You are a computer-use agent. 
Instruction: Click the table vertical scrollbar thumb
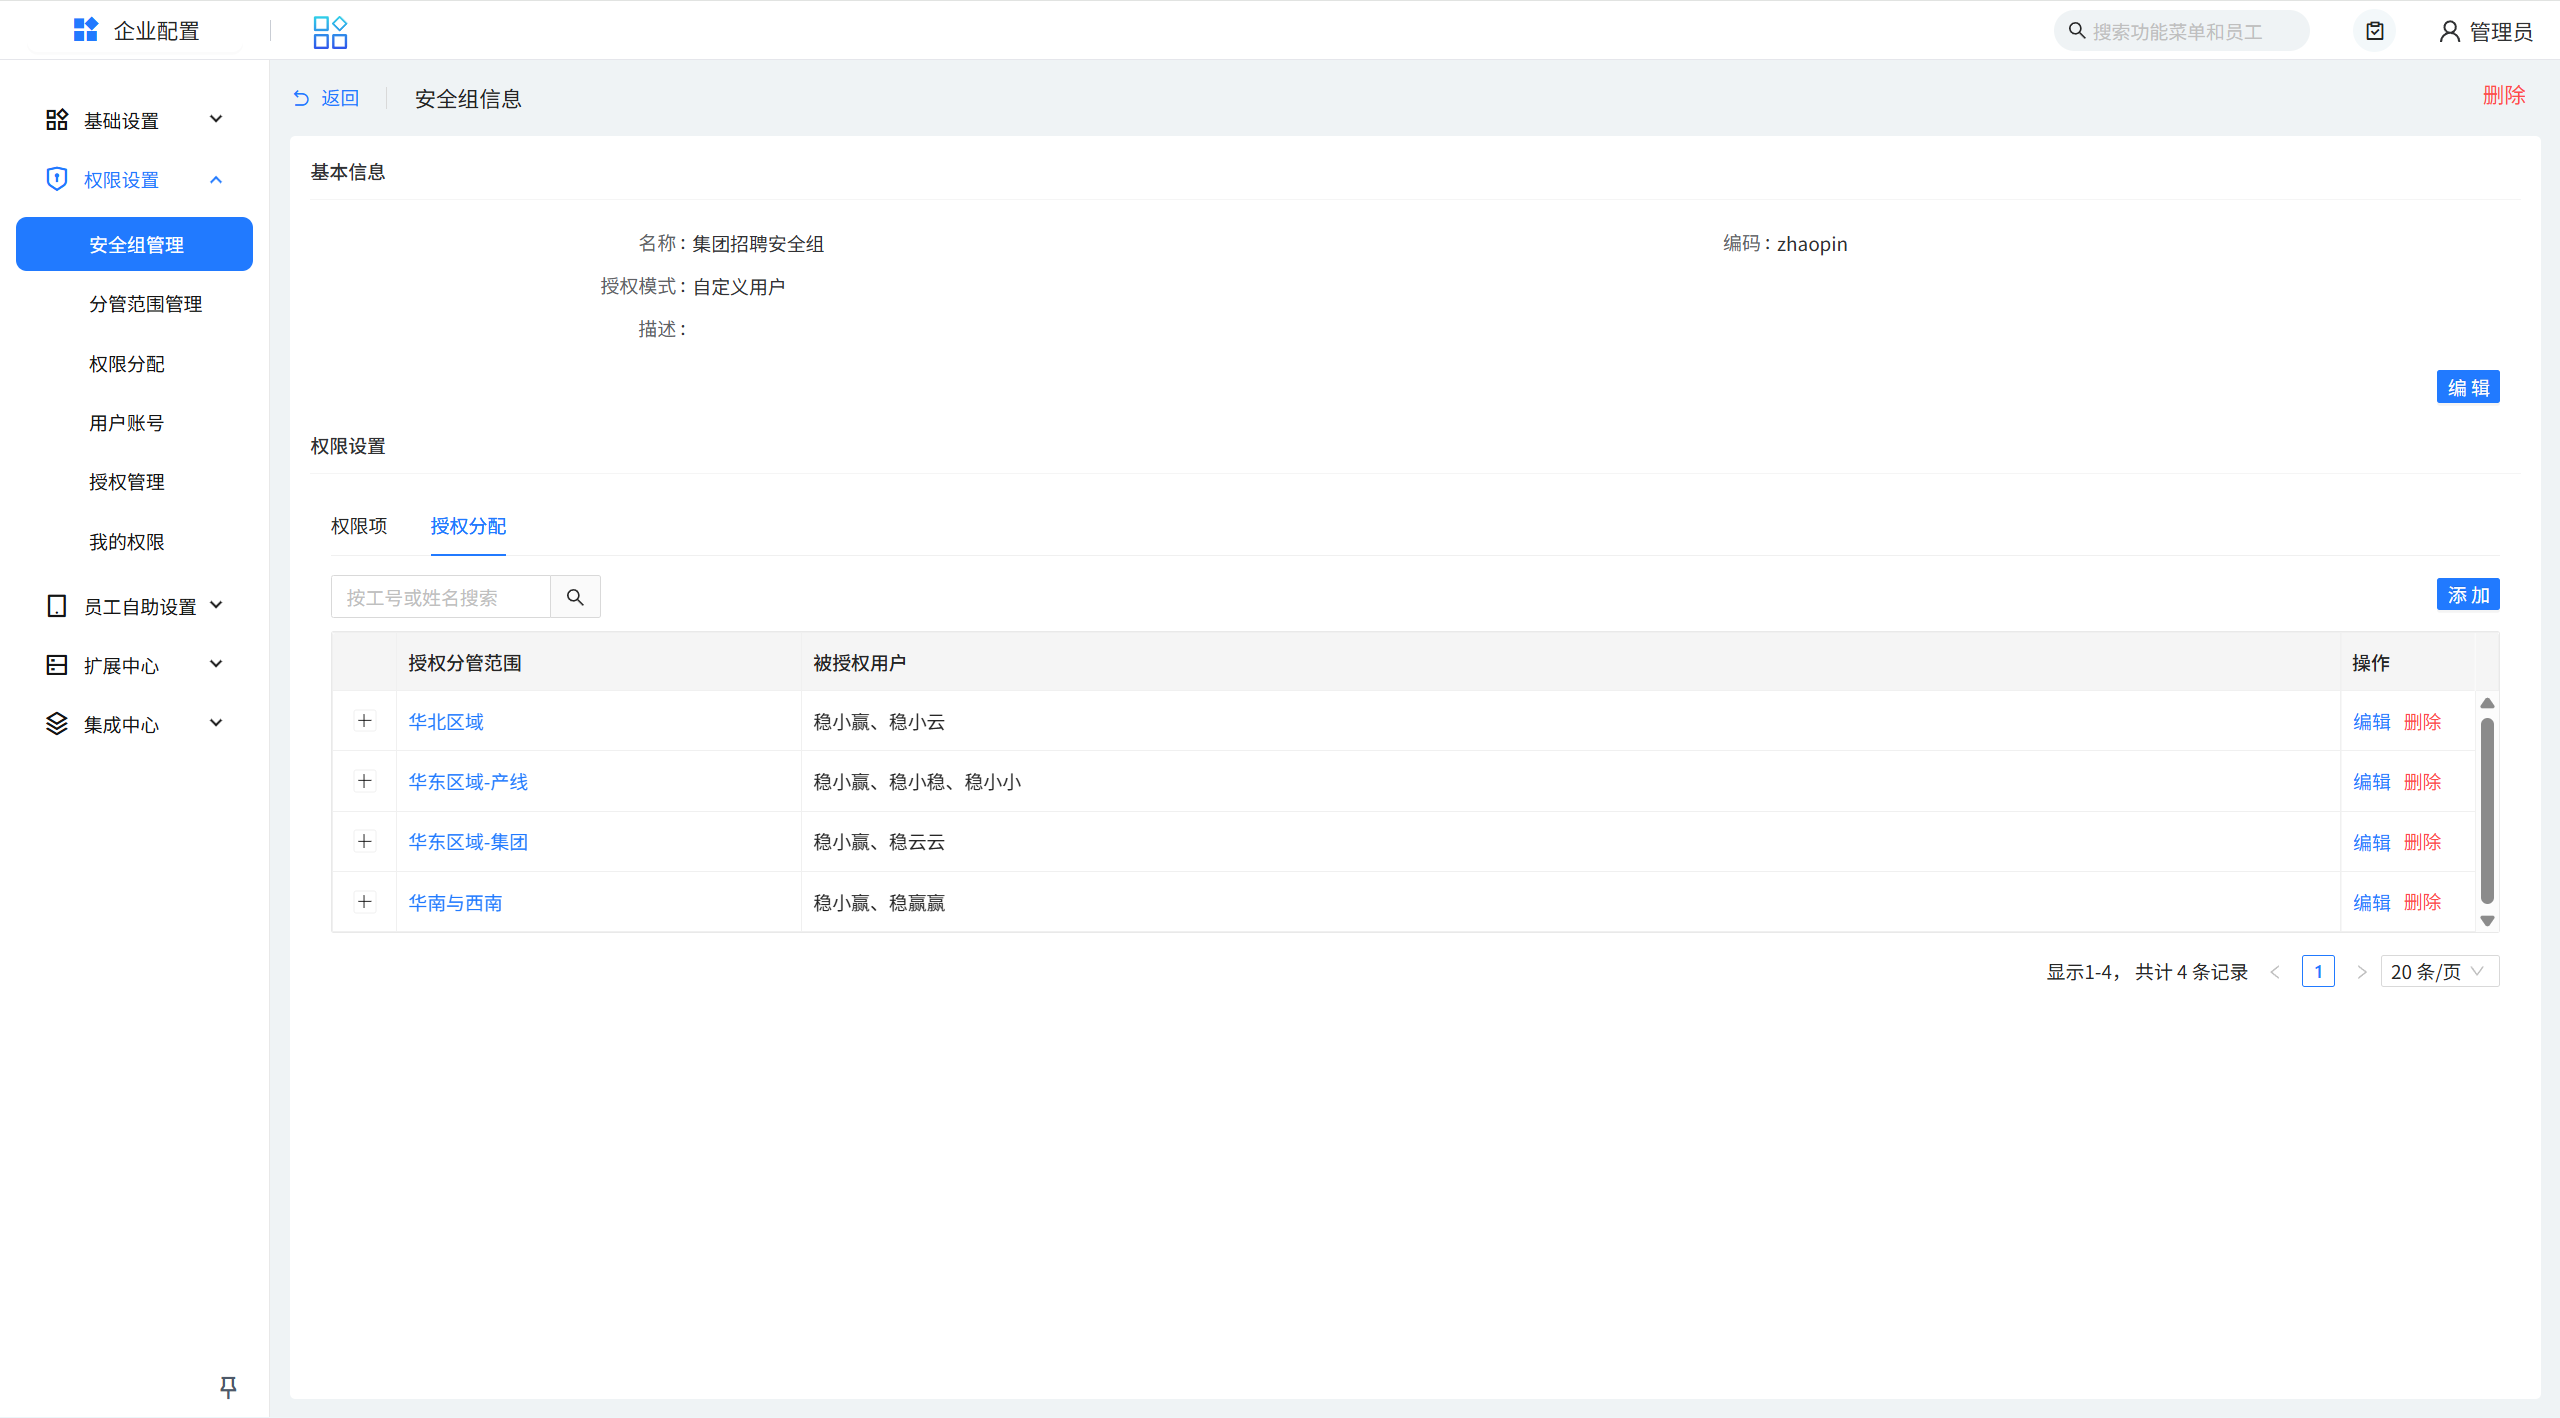(x=2487, y=810)
